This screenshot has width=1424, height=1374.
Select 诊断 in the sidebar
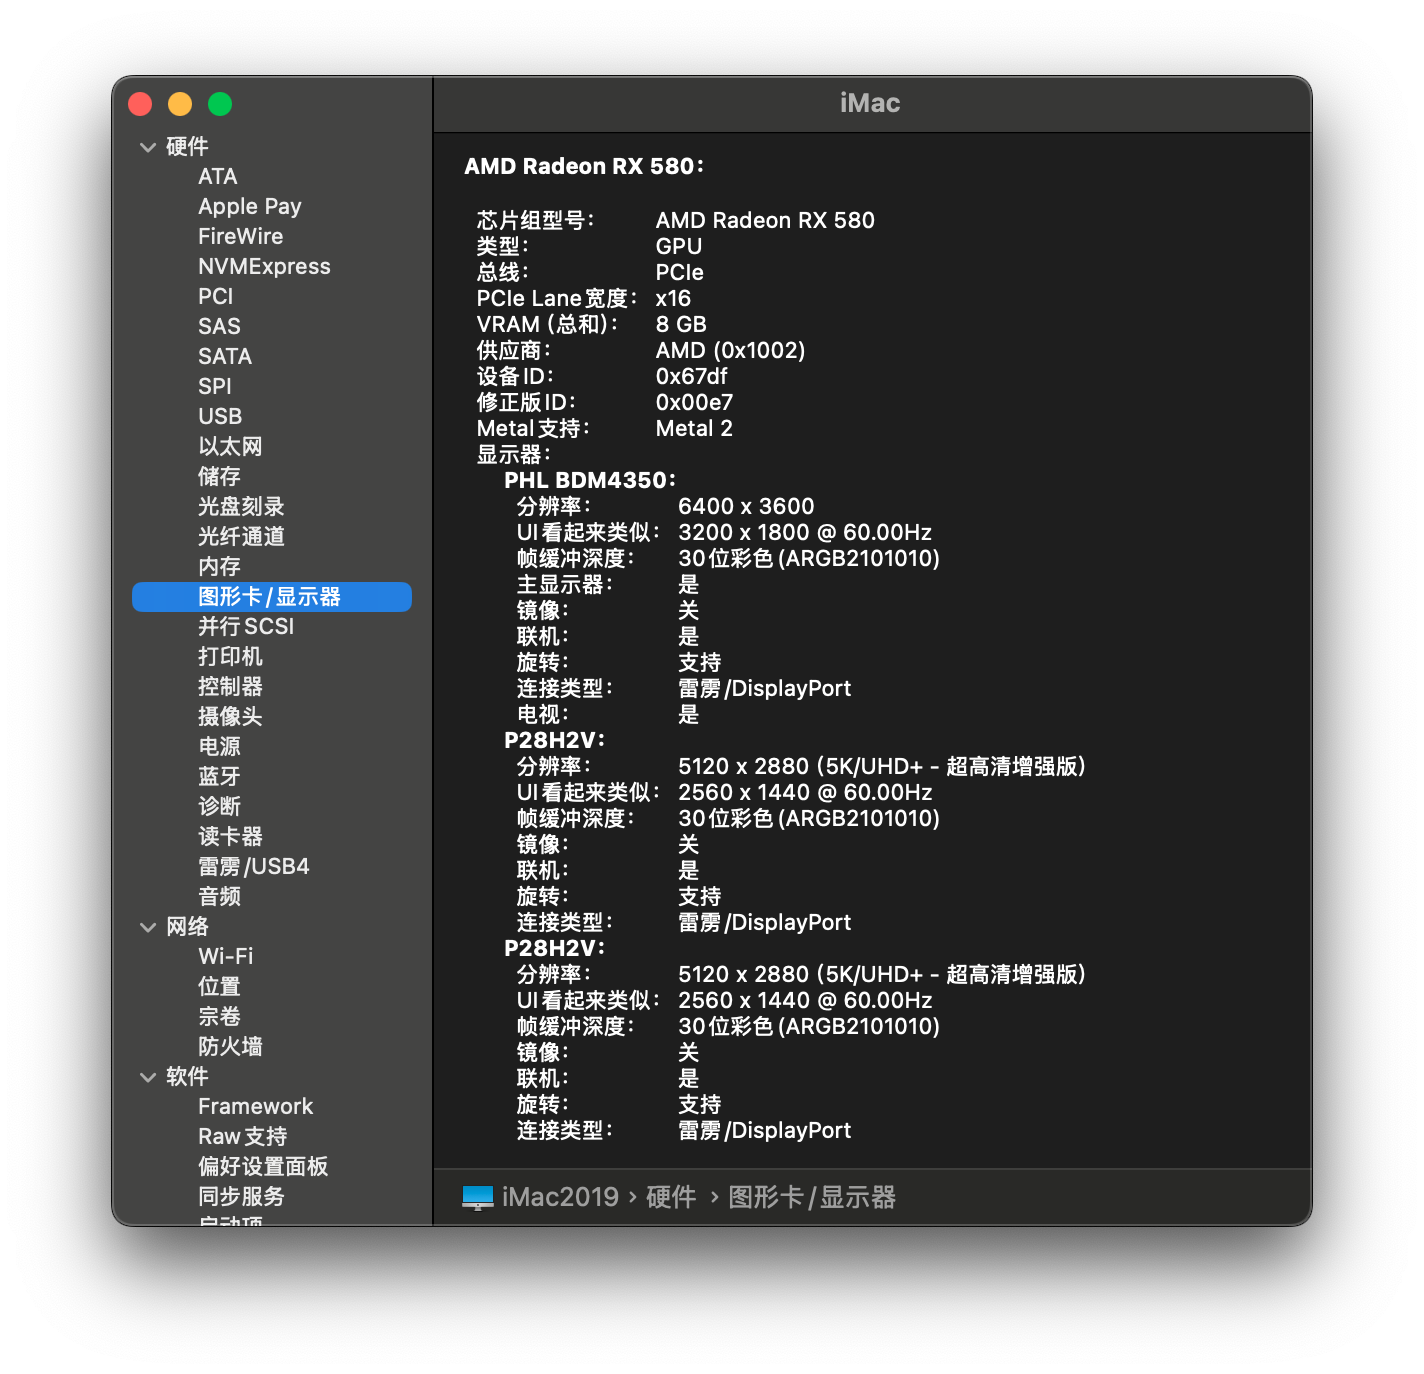click(x=219, y=806)
